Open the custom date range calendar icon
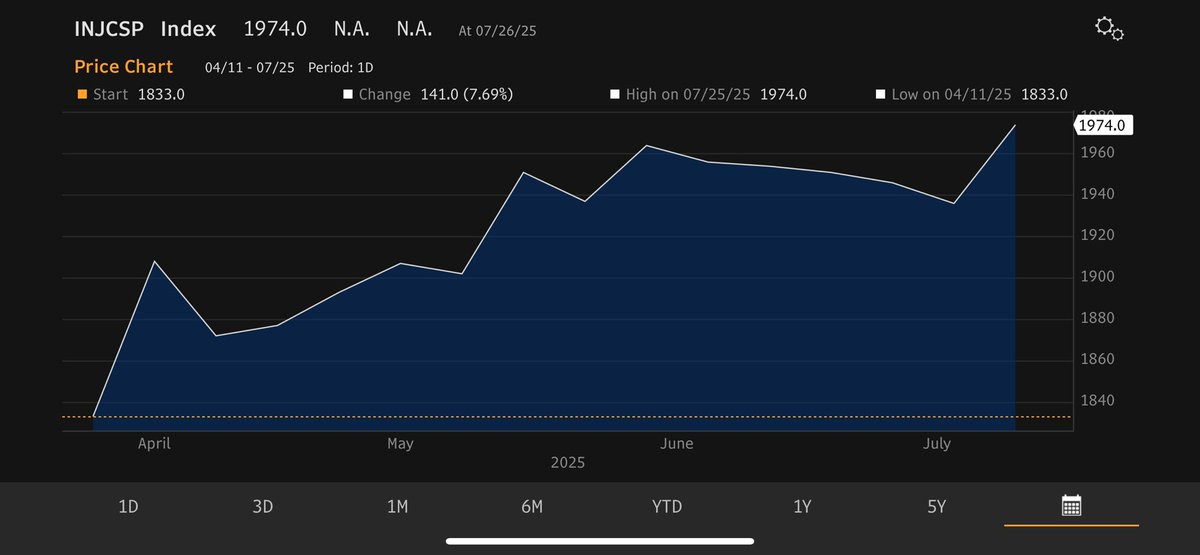The image size is (1200, 555). pos(1071,505)
